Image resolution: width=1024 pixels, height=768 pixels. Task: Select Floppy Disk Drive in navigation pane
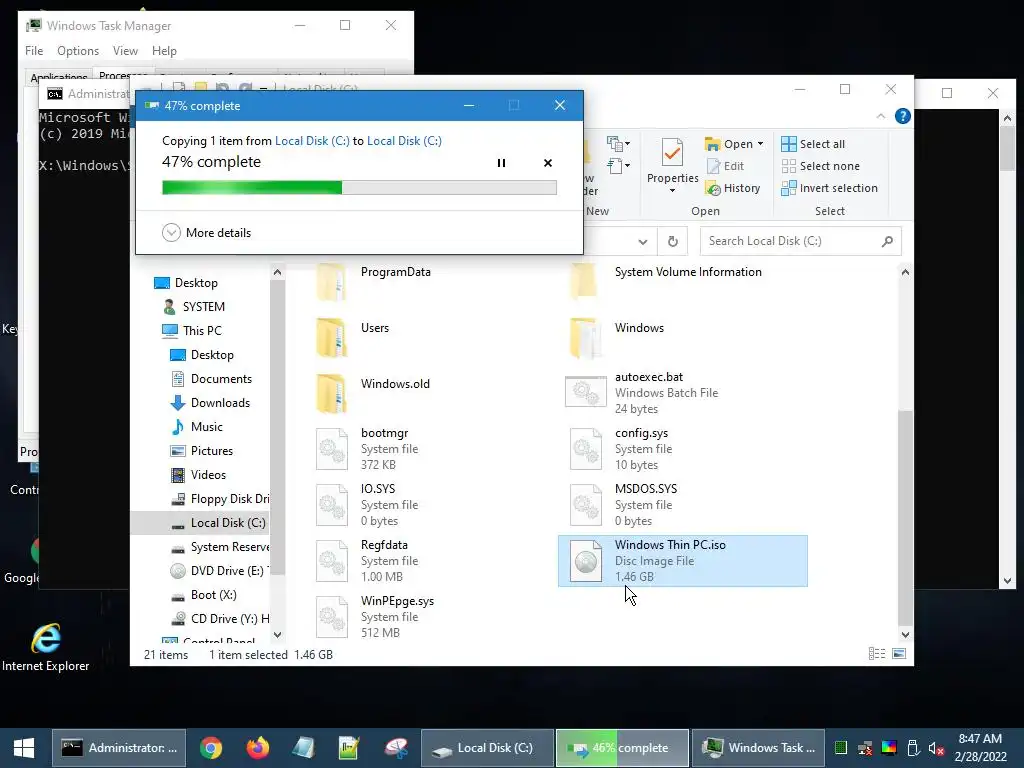click(x=220, y=499)
